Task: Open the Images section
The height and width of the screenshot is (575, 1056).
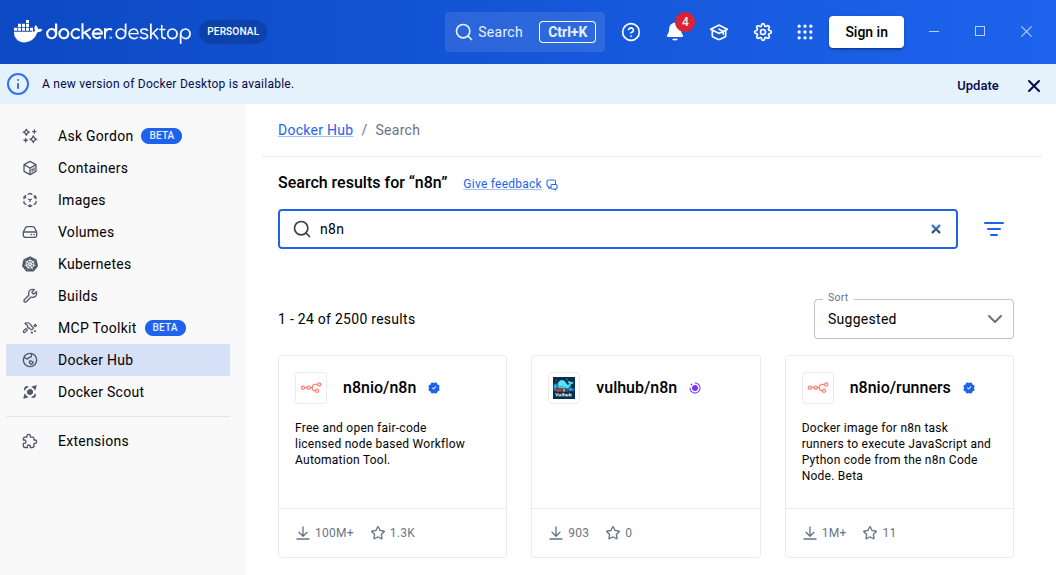Action: 118,200
